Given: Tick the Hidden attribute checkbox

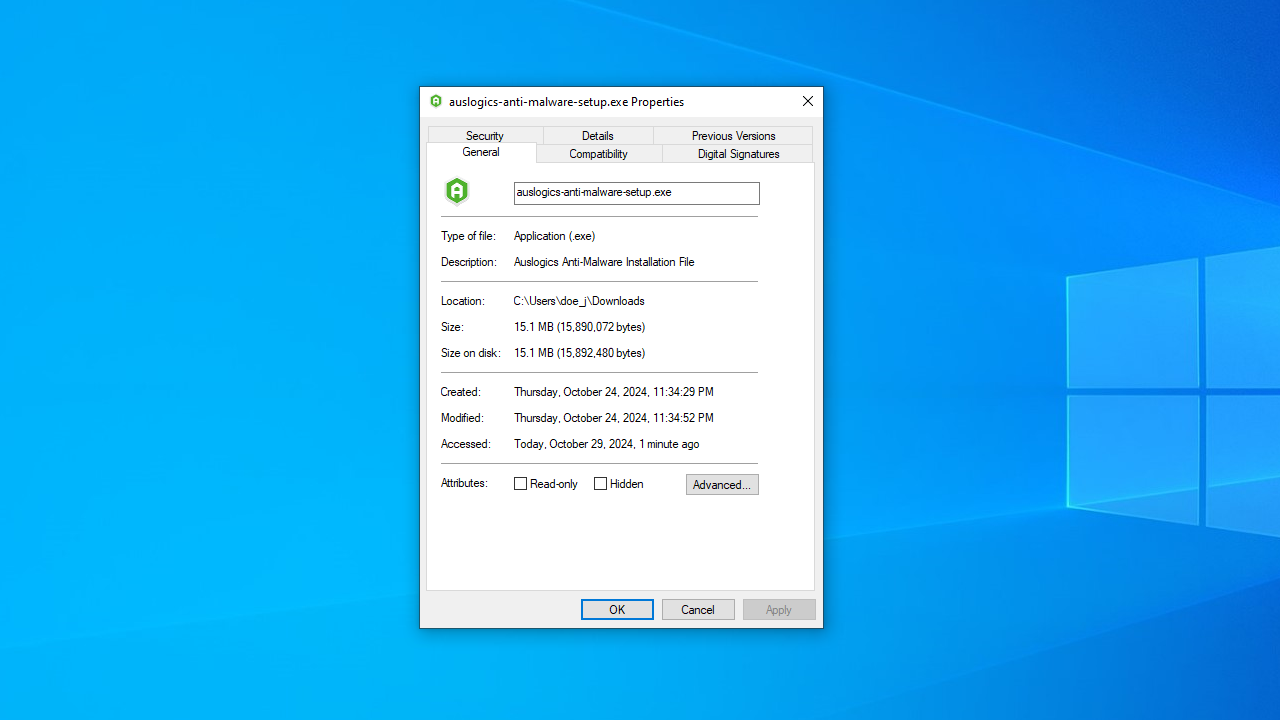Looking at the screenshot, I should [x=601, y=484].
